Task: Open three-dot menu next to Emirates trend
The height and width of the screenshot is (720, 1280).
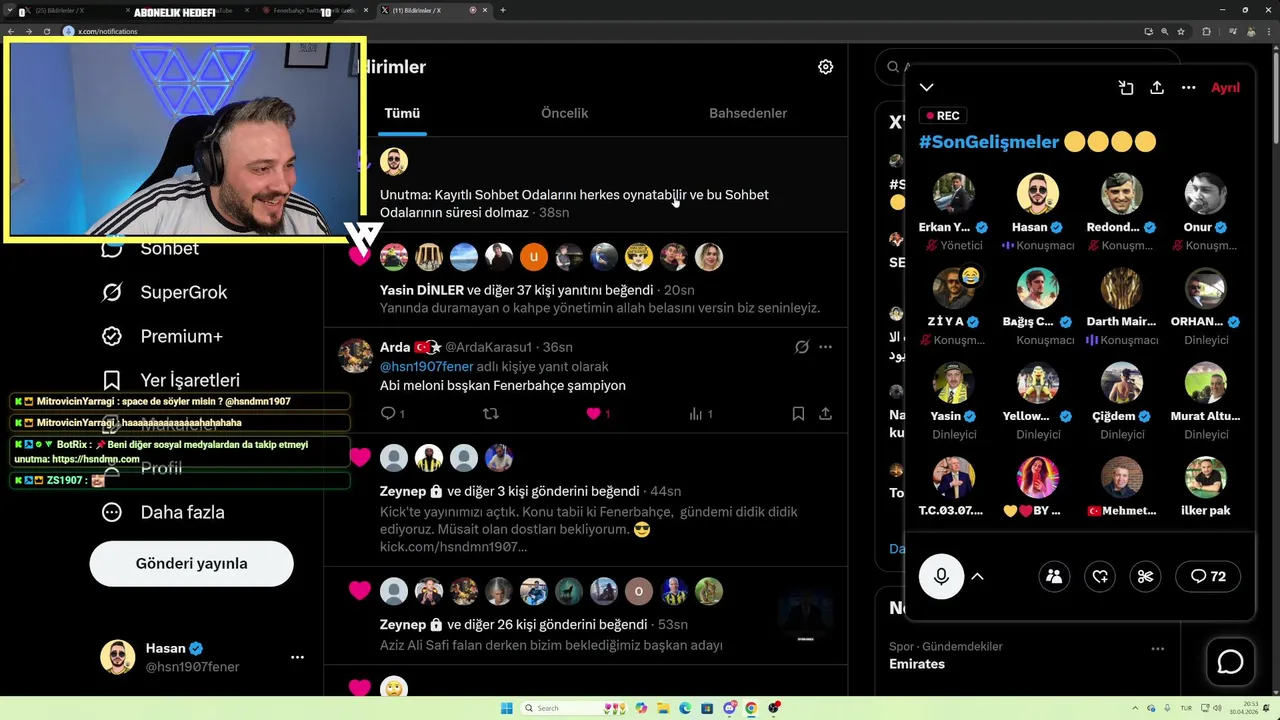Action: coord(1157,648)
